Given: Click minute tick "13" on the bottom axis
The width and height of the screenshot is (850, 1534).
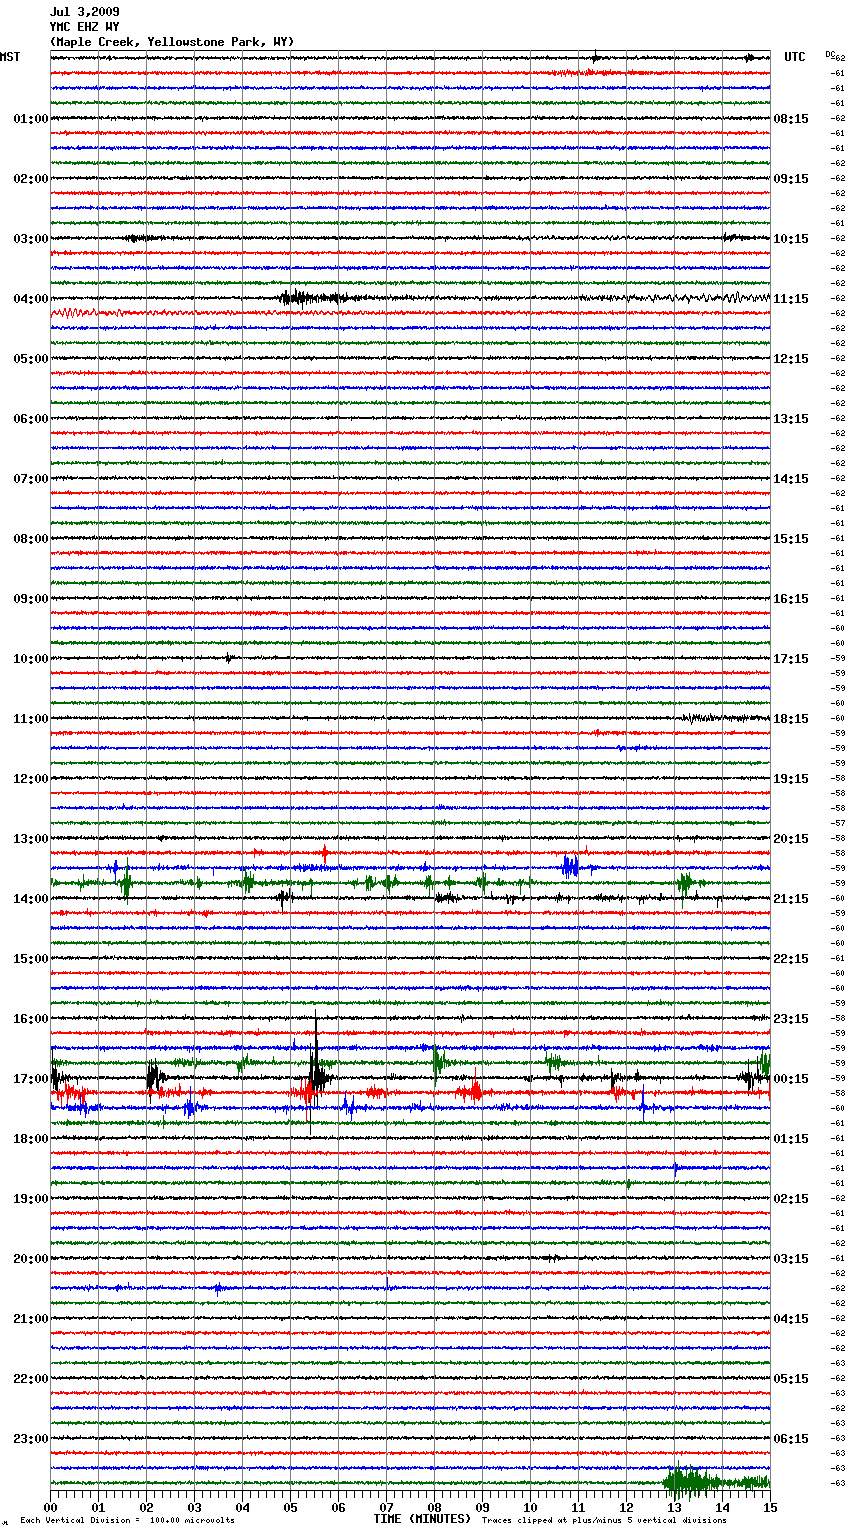Looking at the screenshot, I should pos(674,1507).
